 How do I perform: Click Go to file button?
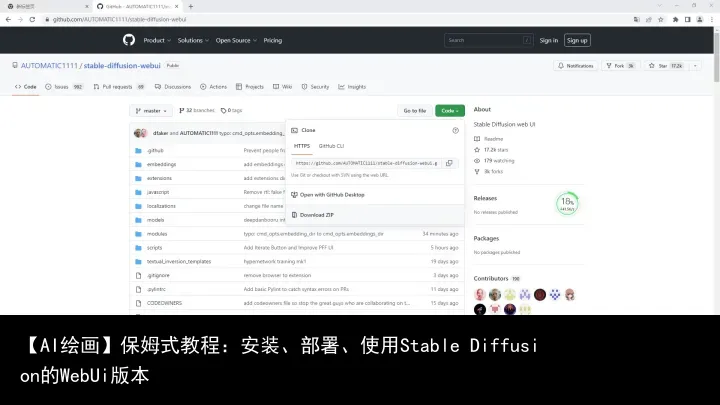tap(415, 111)
